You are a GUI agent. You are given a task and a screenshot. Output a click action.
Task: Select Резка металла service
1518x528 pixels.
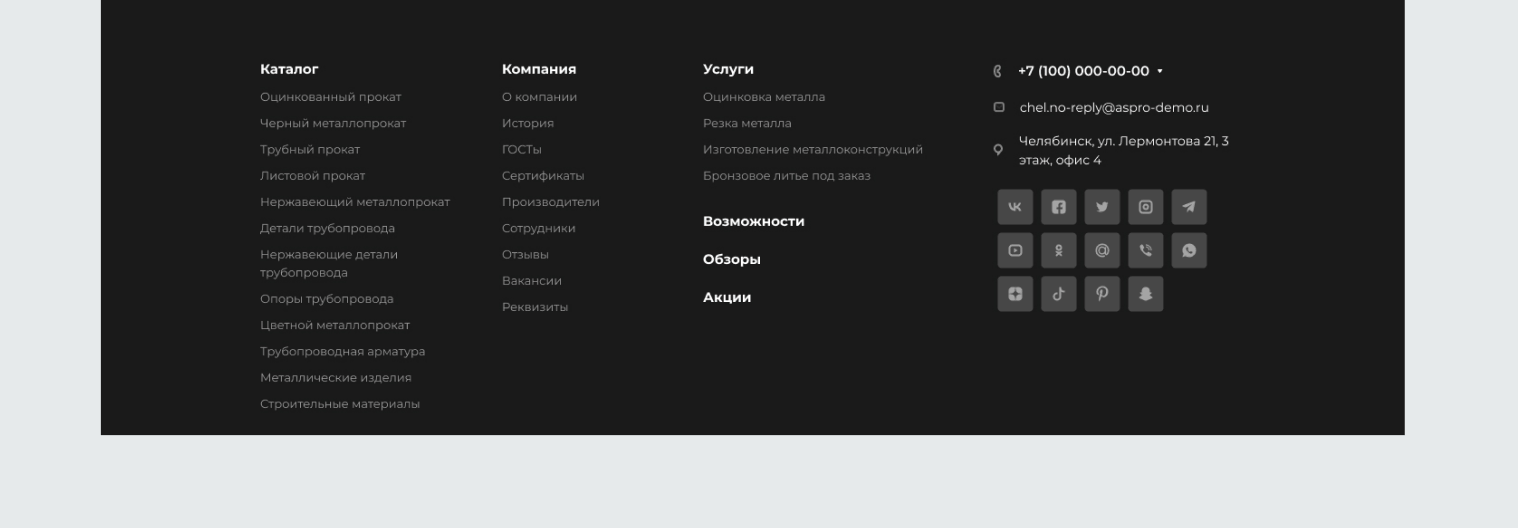(x=747, y=123)
